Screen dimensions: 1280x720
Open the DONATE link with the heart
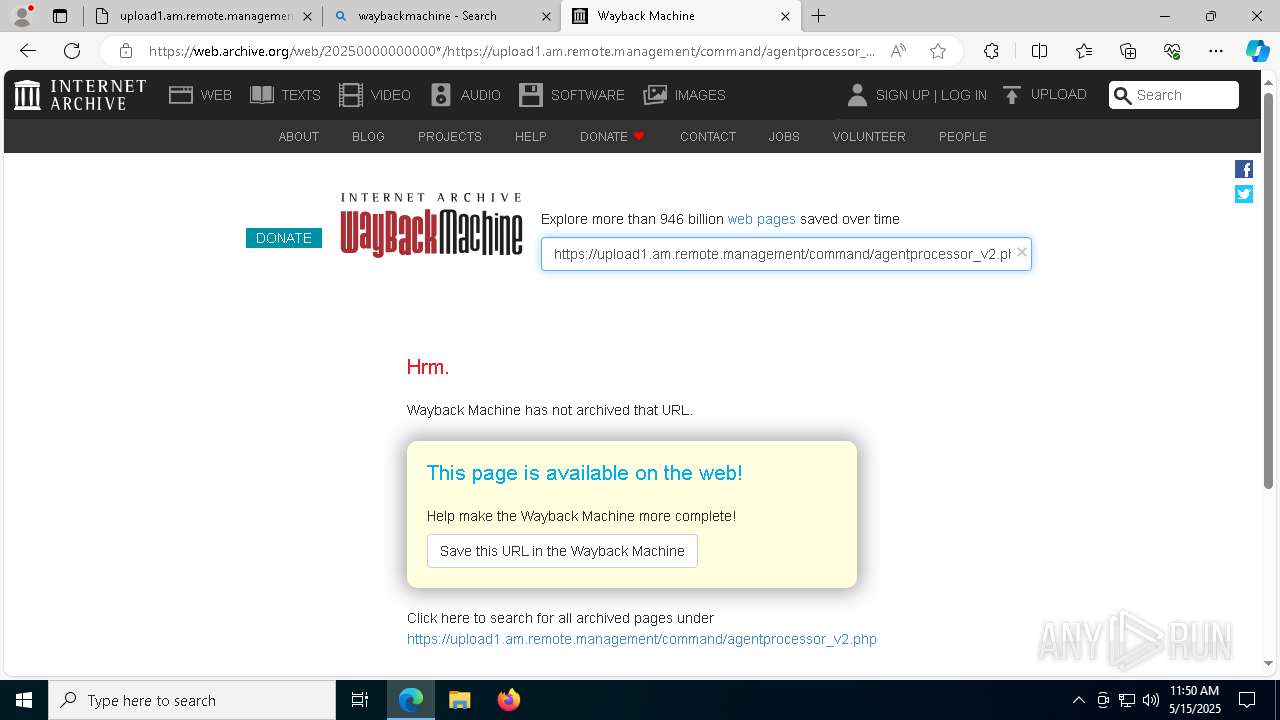[x=613, y=136]
